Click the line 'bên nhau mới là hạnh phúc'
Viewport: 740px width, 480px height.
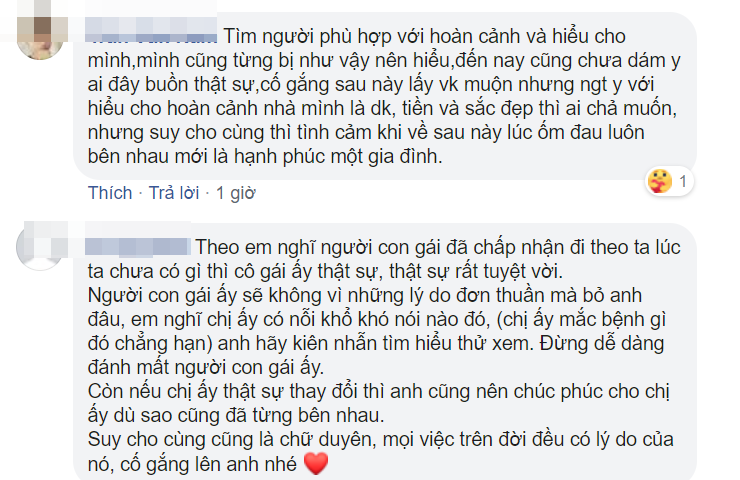(x=265, y=156)
